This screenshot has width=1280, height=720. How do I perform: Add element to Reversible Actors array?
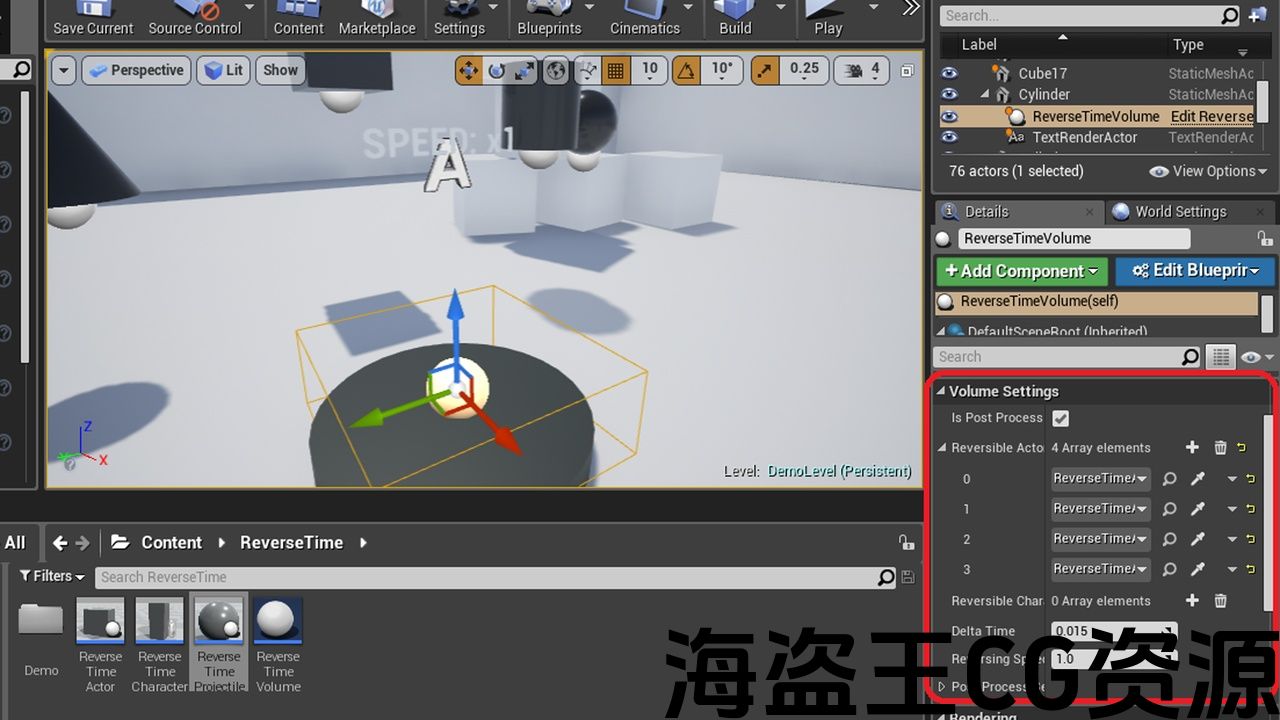click(x=1191, y=448)
